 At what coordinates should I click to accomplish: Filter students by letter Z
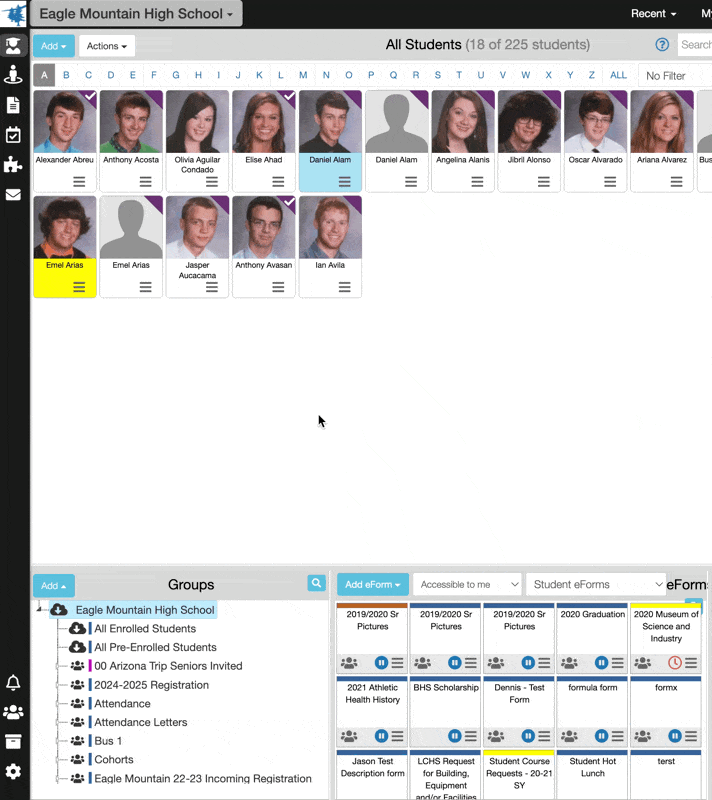tap(592, 75)
